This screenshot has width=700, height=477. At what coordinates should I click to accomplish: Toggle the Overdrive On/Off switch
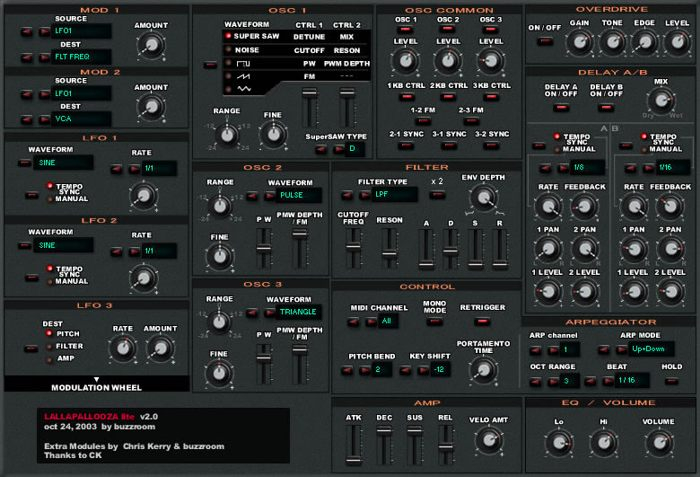tap(541, 43)
